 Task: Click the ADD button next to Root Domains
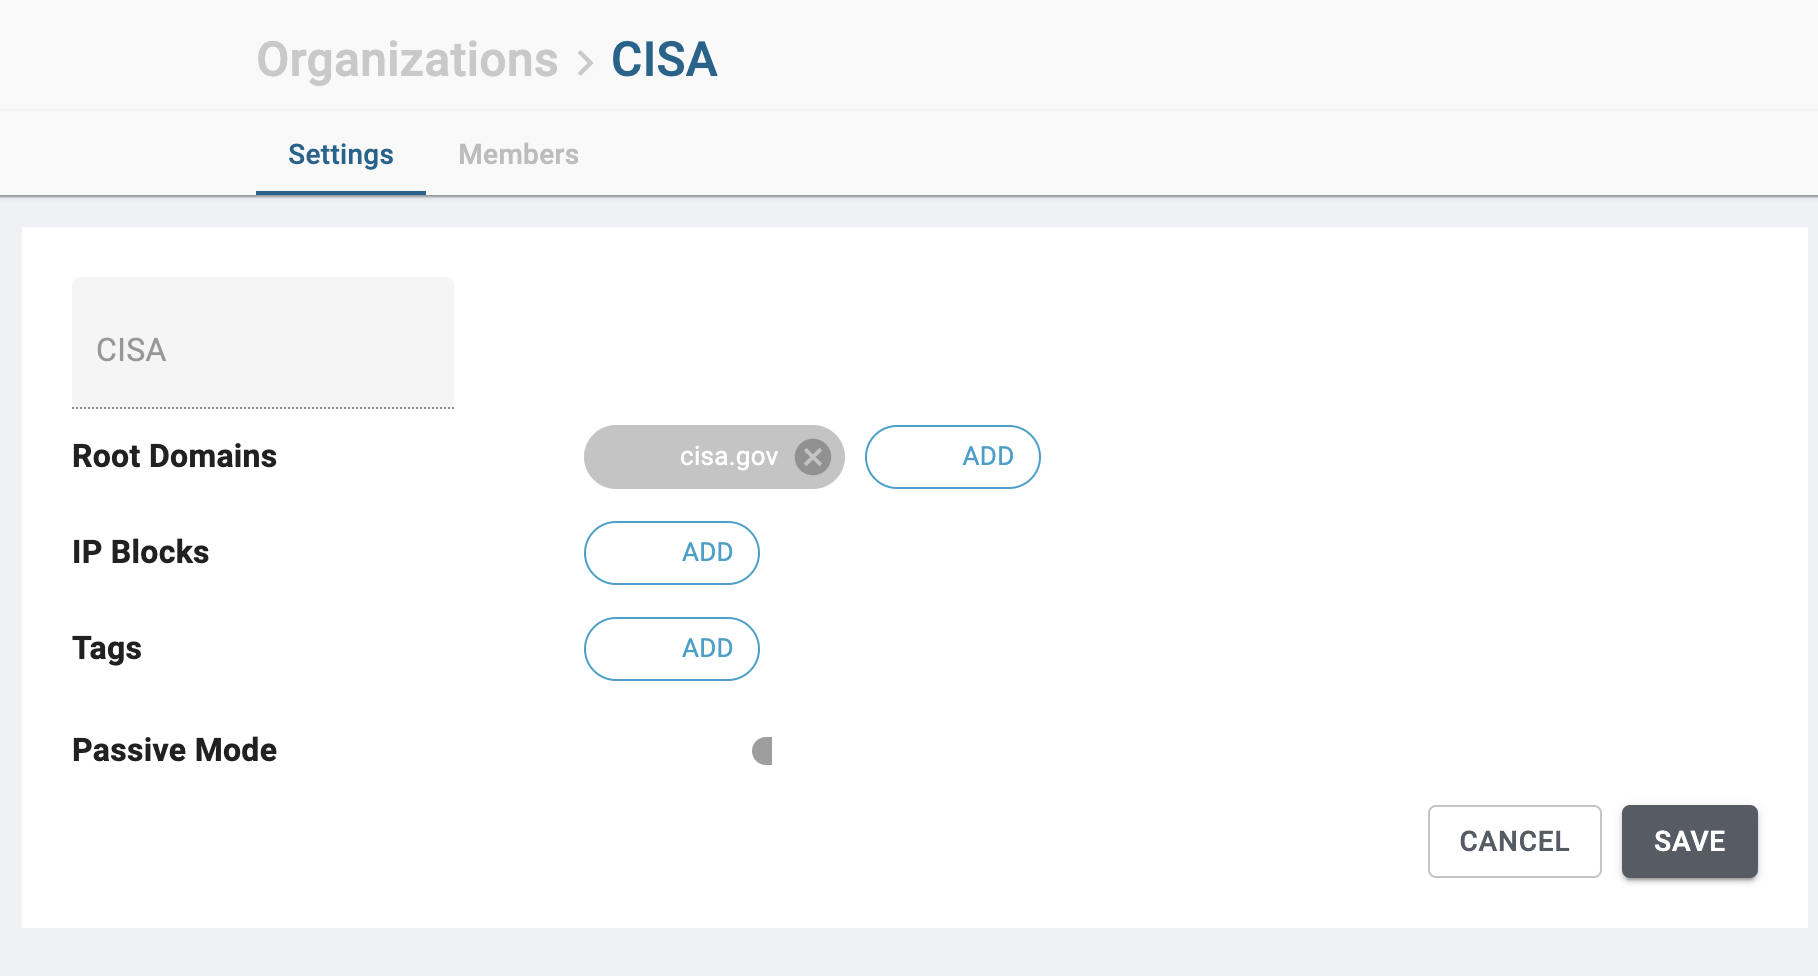[x=952, y=456]
